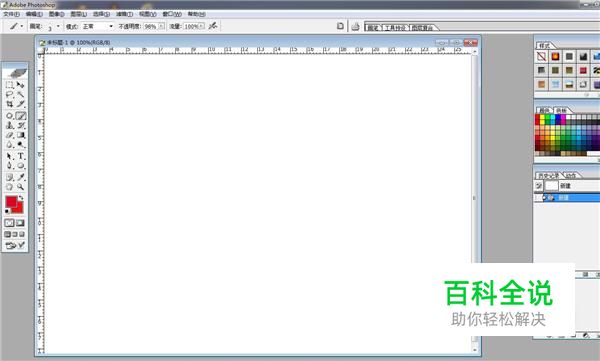Viewport: 600px width, 361px height.
Task: Switch to Quick Mask mode
Action: pyautogui.click(x=20, y=223)
